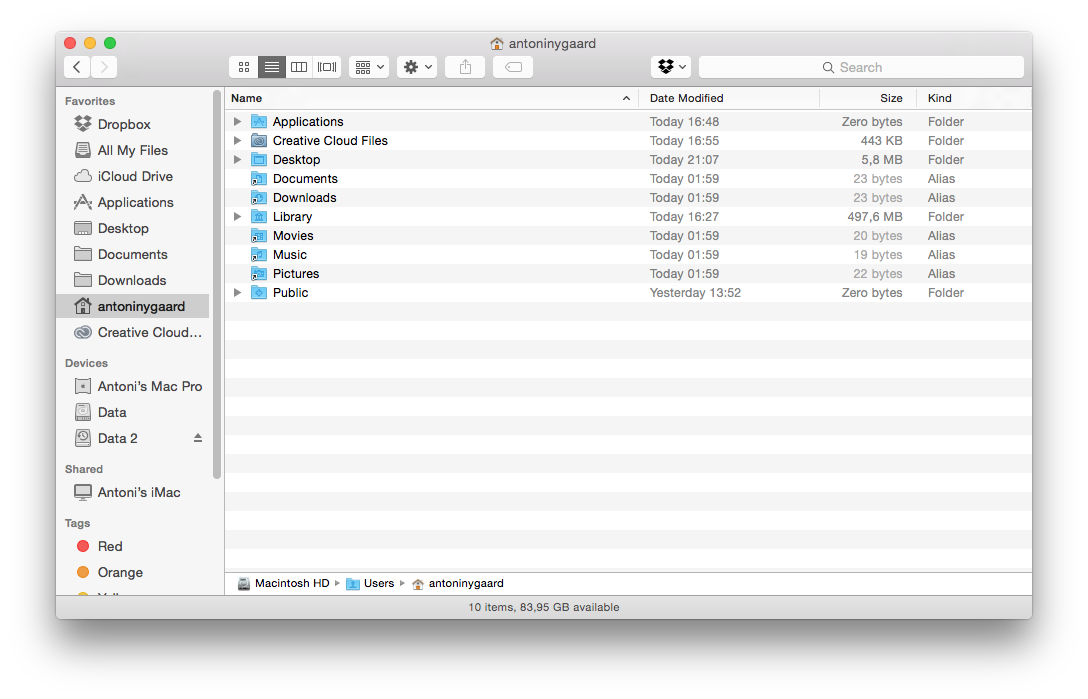
Task: Expand the Applications folder triangle
Action: 237,121
